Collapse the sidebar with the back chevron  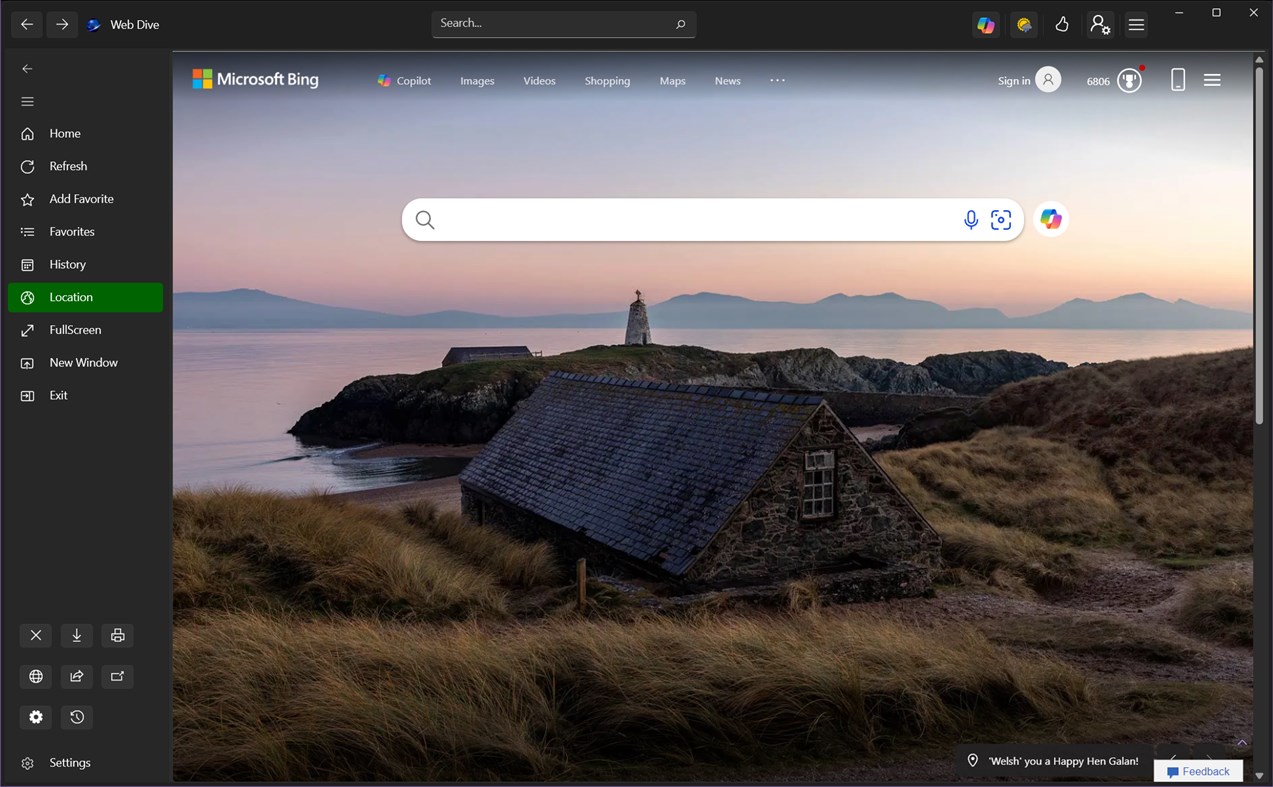coord(27,68)
